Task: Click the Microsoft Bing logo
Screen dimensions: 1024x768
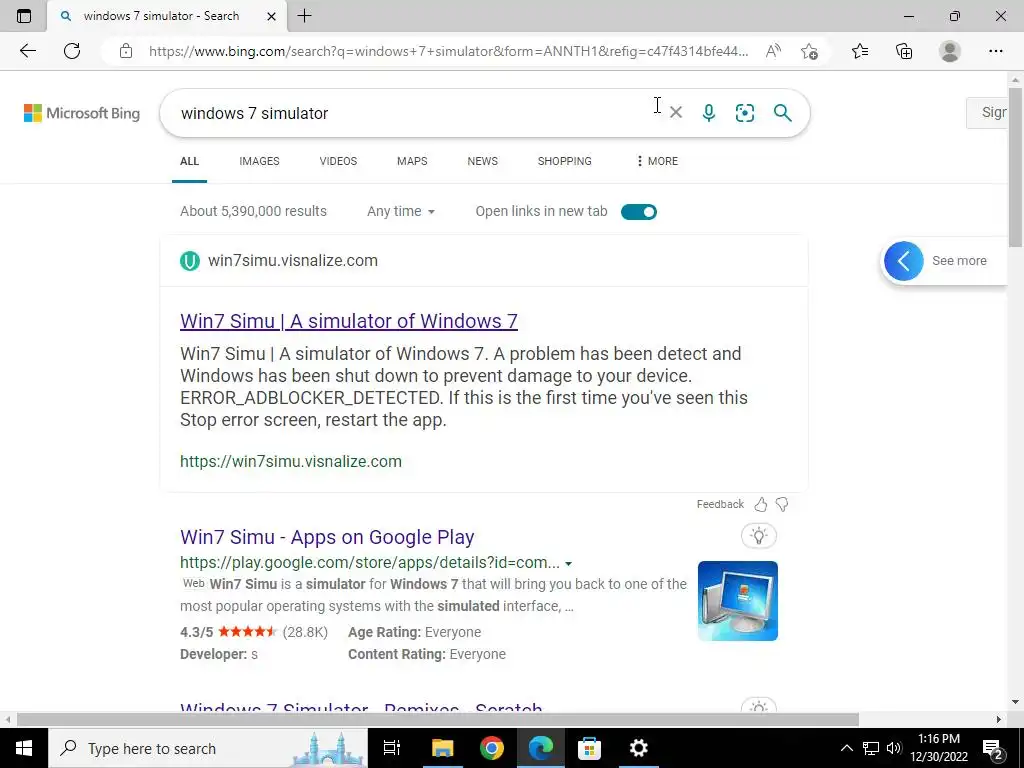Action: pos(82,113)
